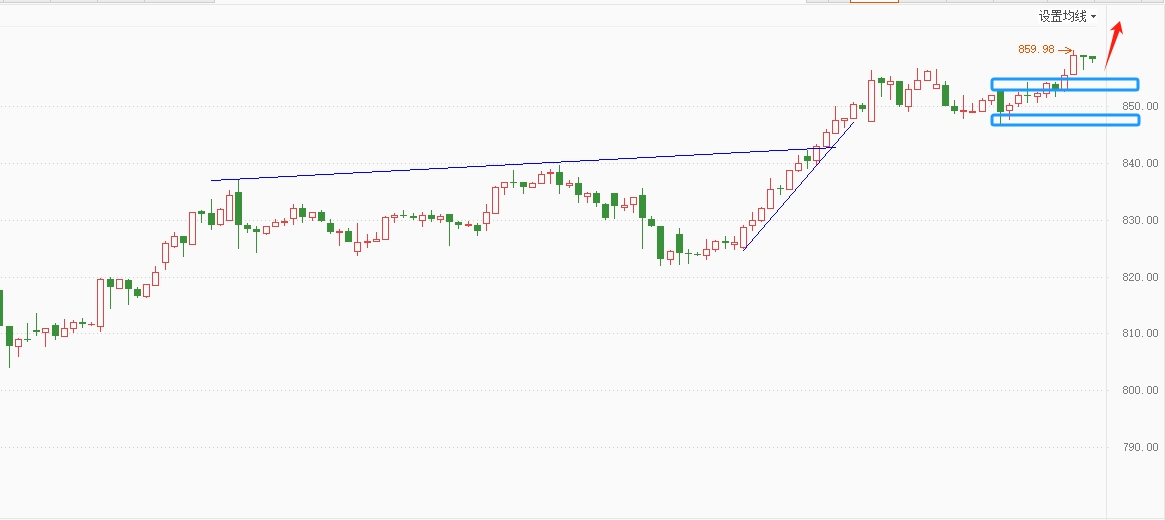Click the 859.98 high price label

click(x=1036, y=49)
